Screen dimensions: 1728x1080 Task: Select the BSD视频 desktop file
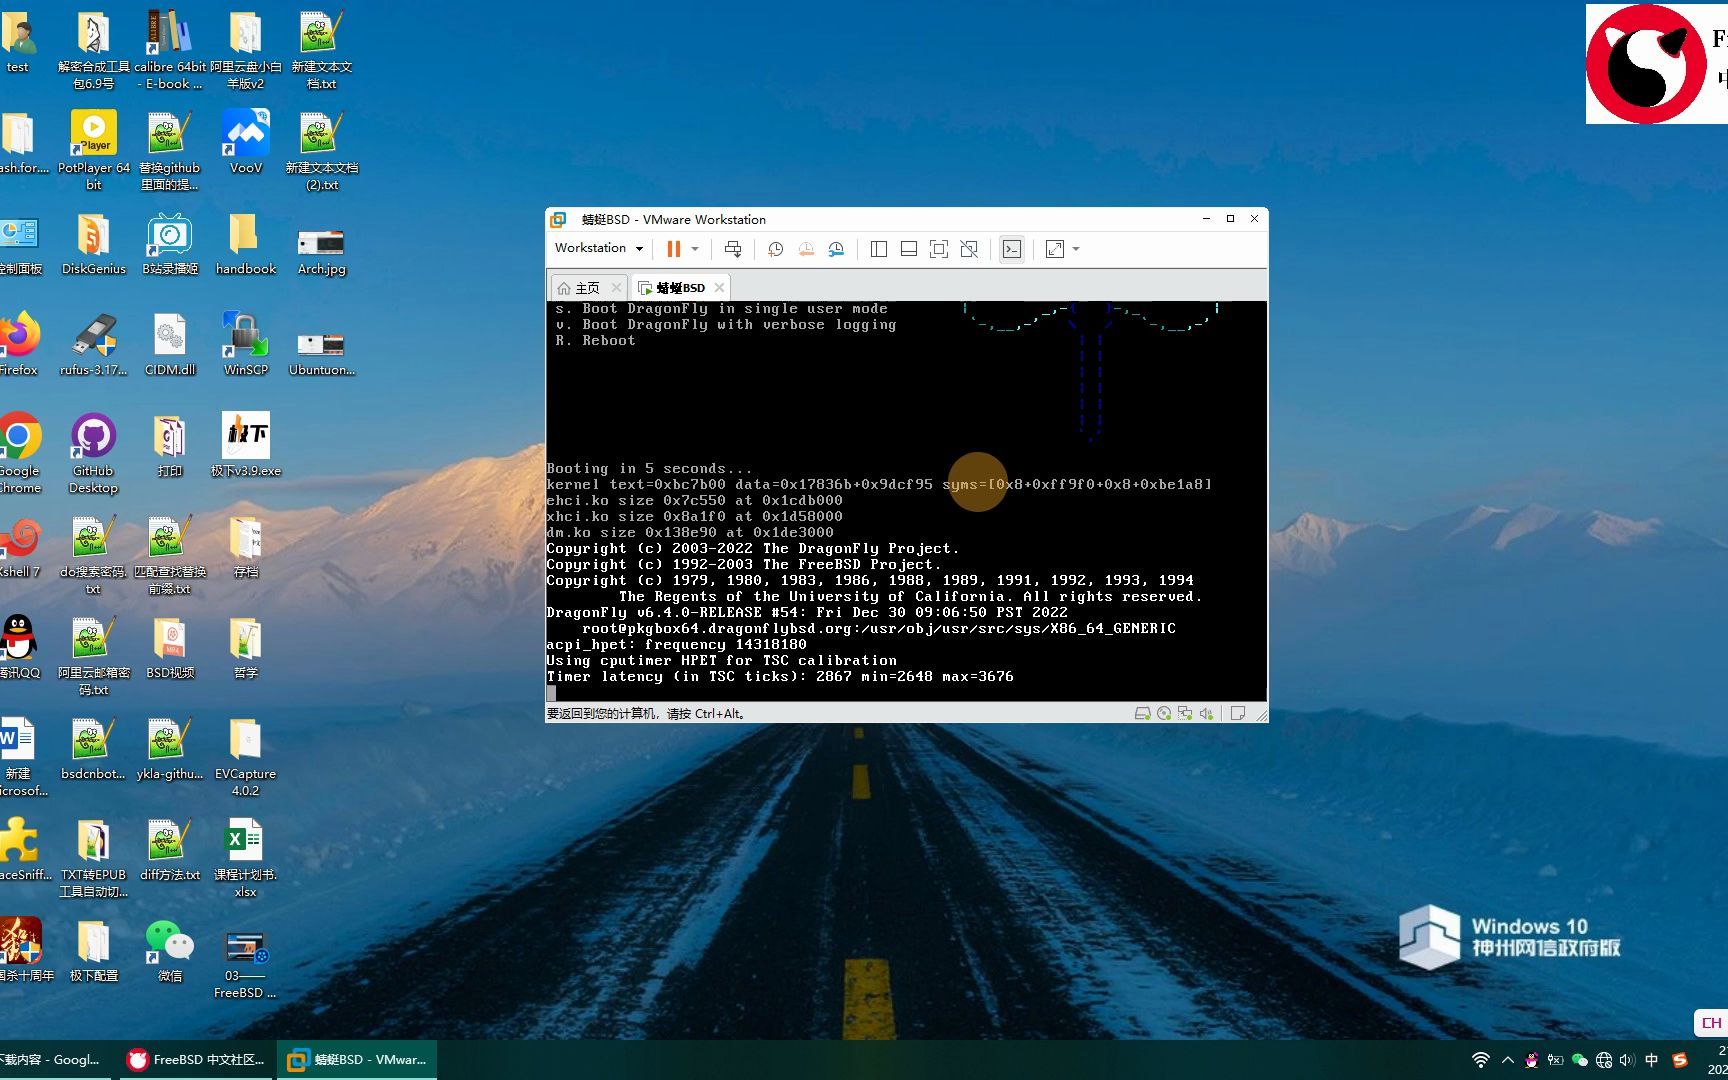tap(170, 647)
